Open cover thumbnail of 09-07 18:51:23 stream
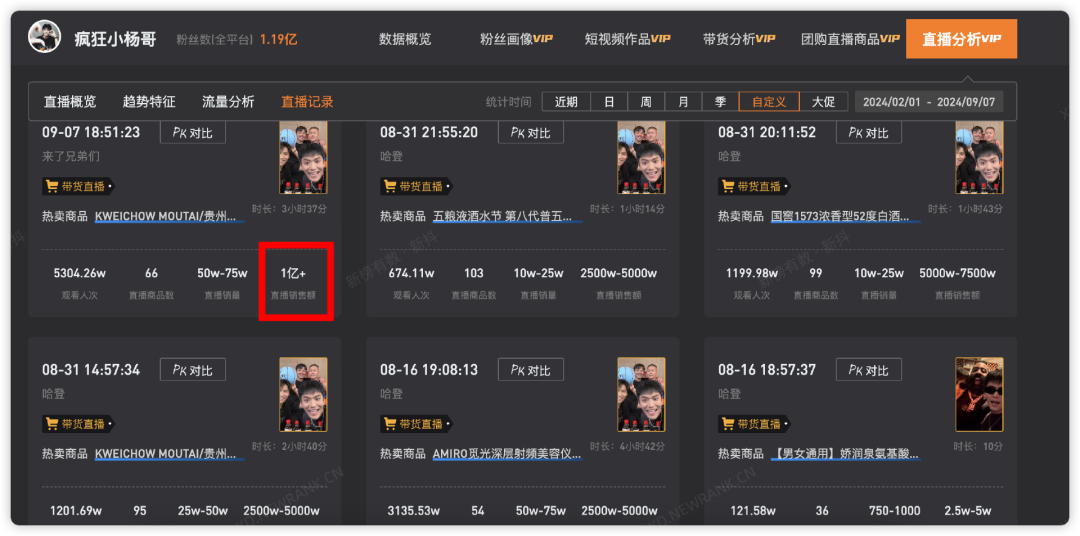Image resolution: width=1080 pixels, height=536 pixels. [x=303, y=158]
